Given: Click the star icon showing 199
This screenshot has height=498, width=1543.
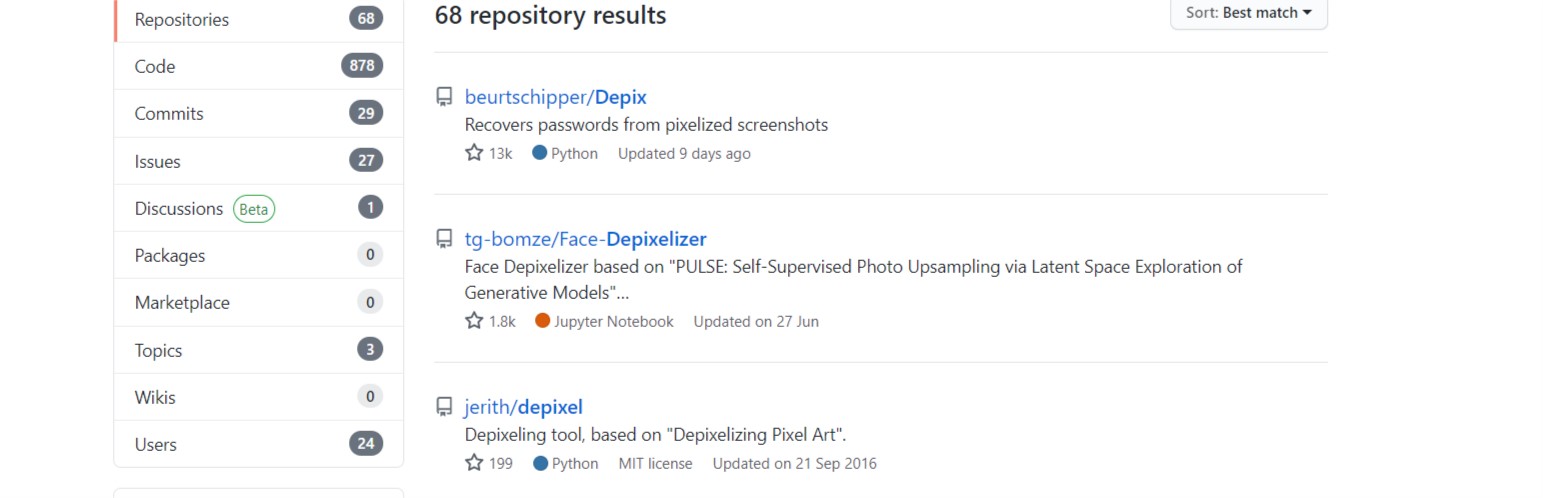Looking at the screenshot, I should [474, 463].
